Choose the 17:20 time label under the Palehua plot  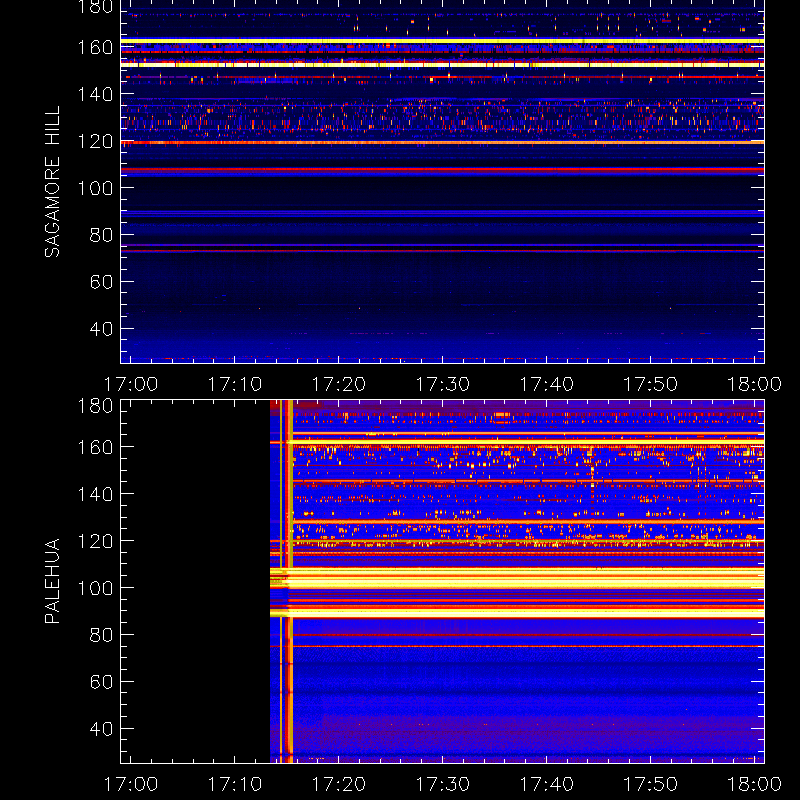click(339, 784)
